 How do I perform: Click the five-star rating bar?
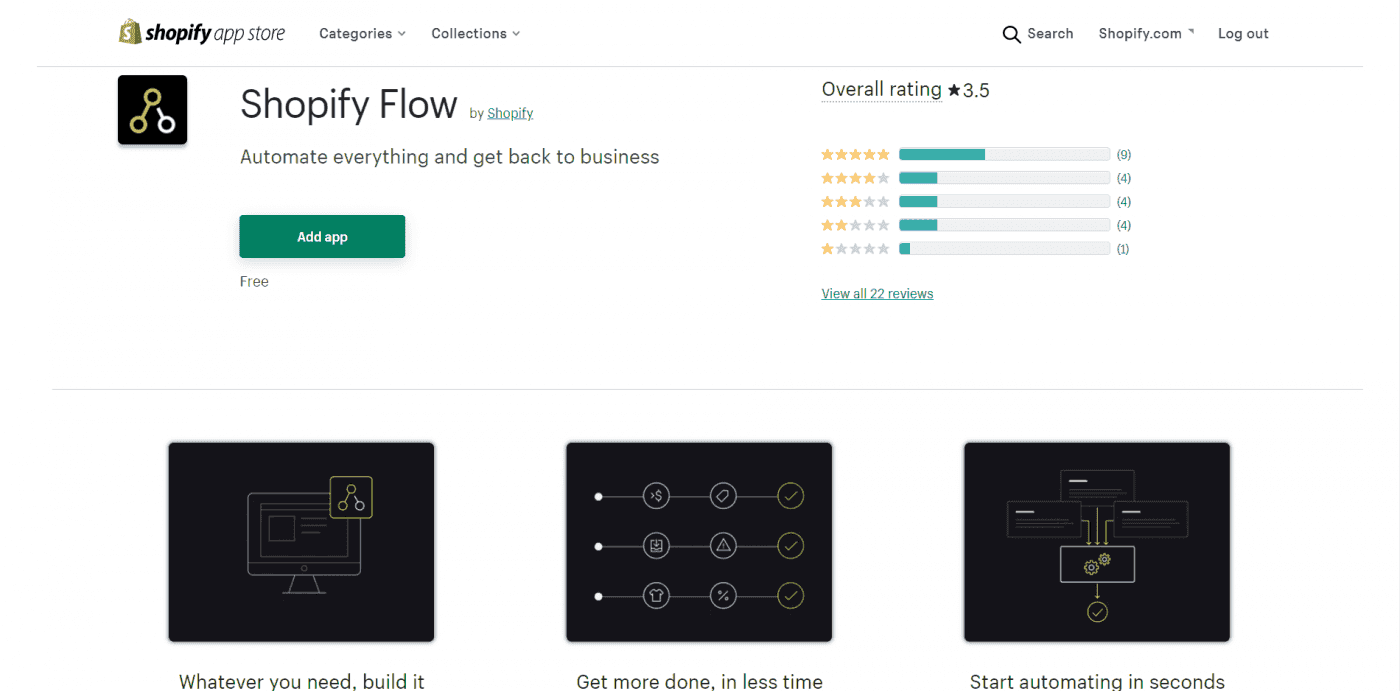[x=1004, y=155]
